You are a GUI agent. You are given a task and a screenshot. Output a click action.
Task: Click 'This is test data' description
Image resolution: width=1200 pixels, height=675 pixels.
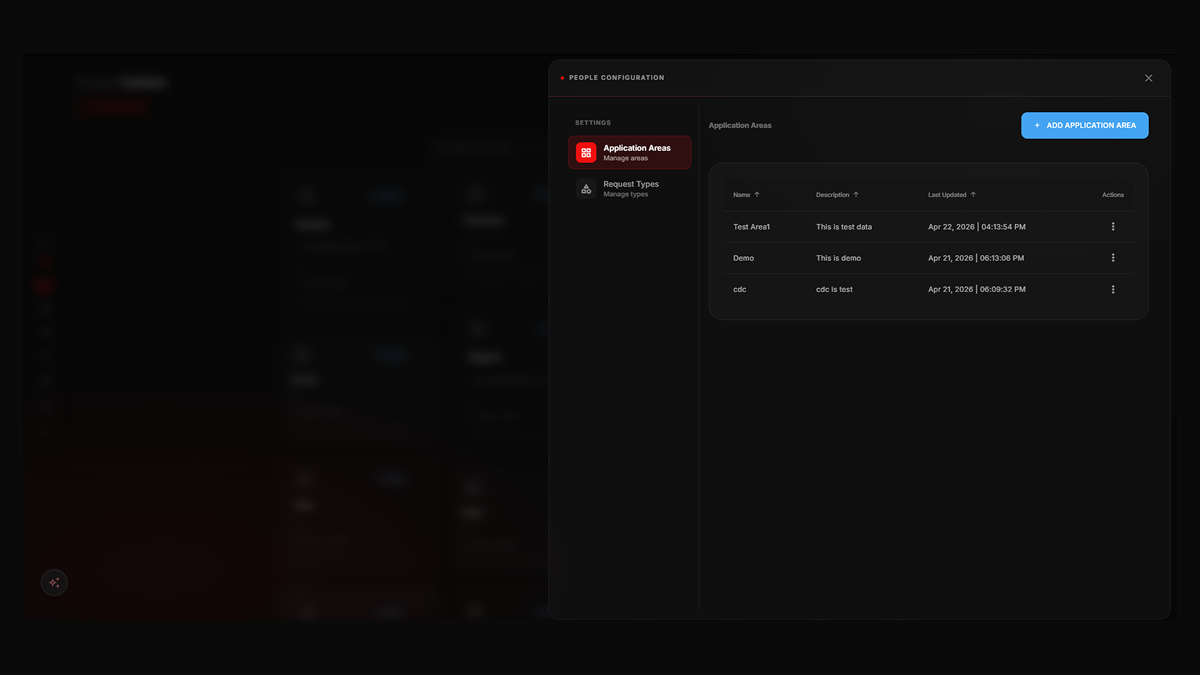(x=844, y=227)
